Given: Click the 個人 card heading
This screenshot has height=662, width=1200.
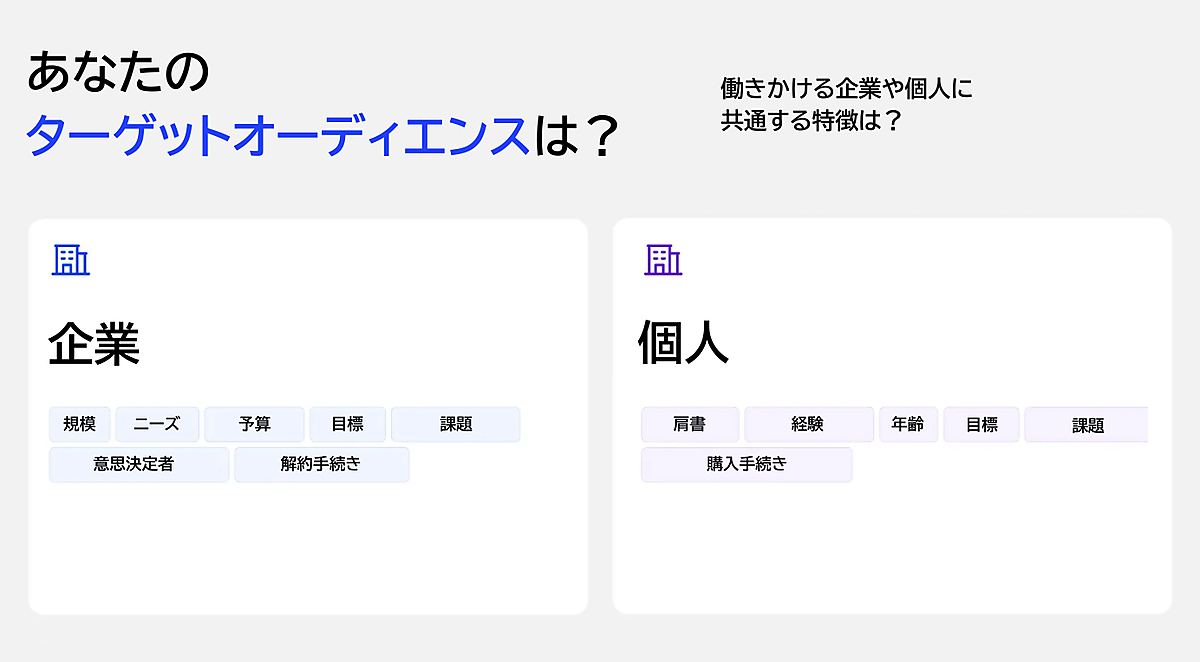Looking at the screenshot, I should [684, 345].
